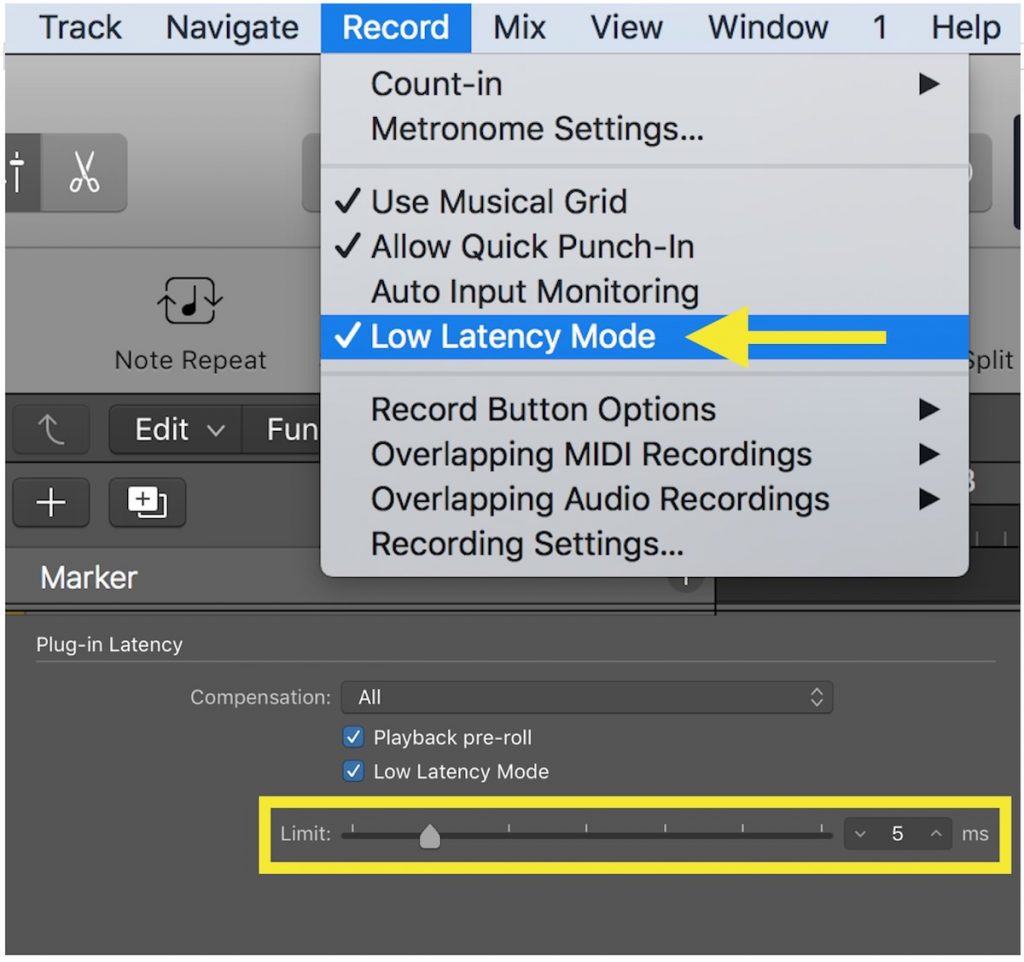Increase the Limit ms value with up arrow

tap(936, 834)
